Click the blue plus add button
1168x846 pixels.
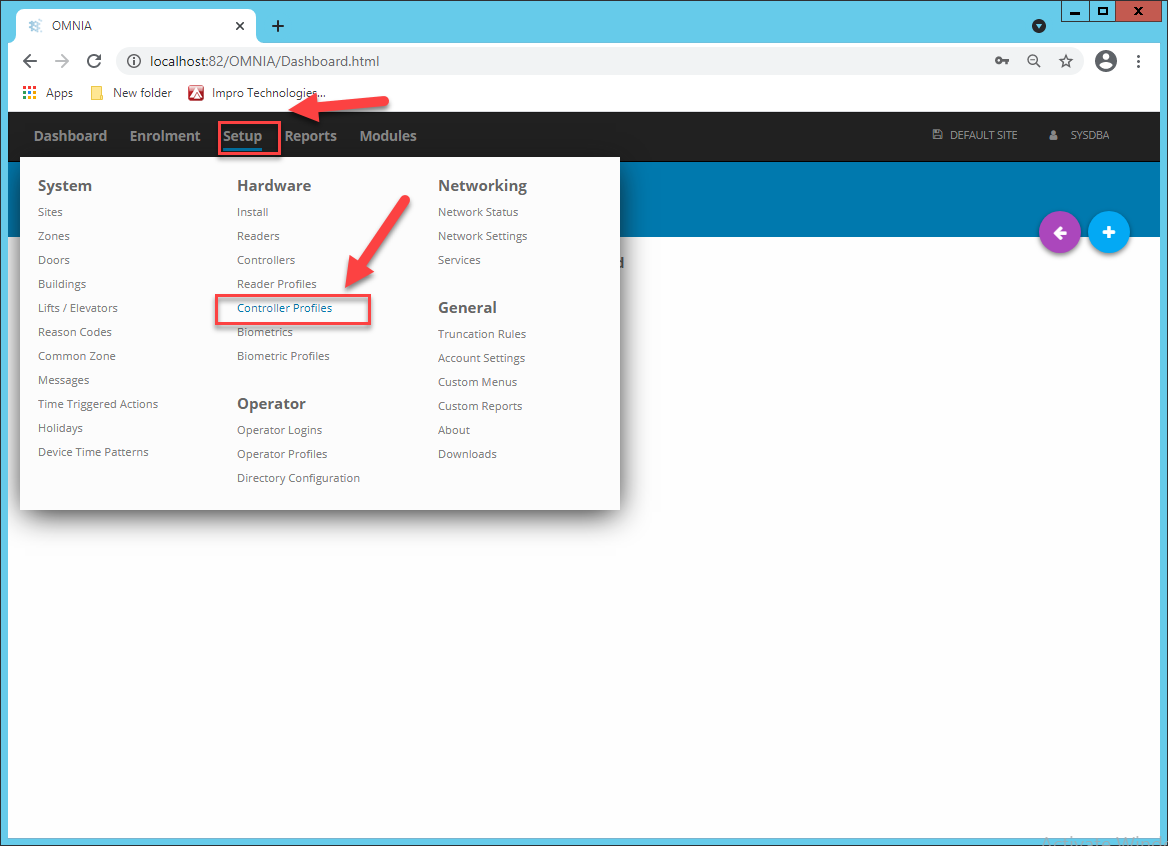1108,232
